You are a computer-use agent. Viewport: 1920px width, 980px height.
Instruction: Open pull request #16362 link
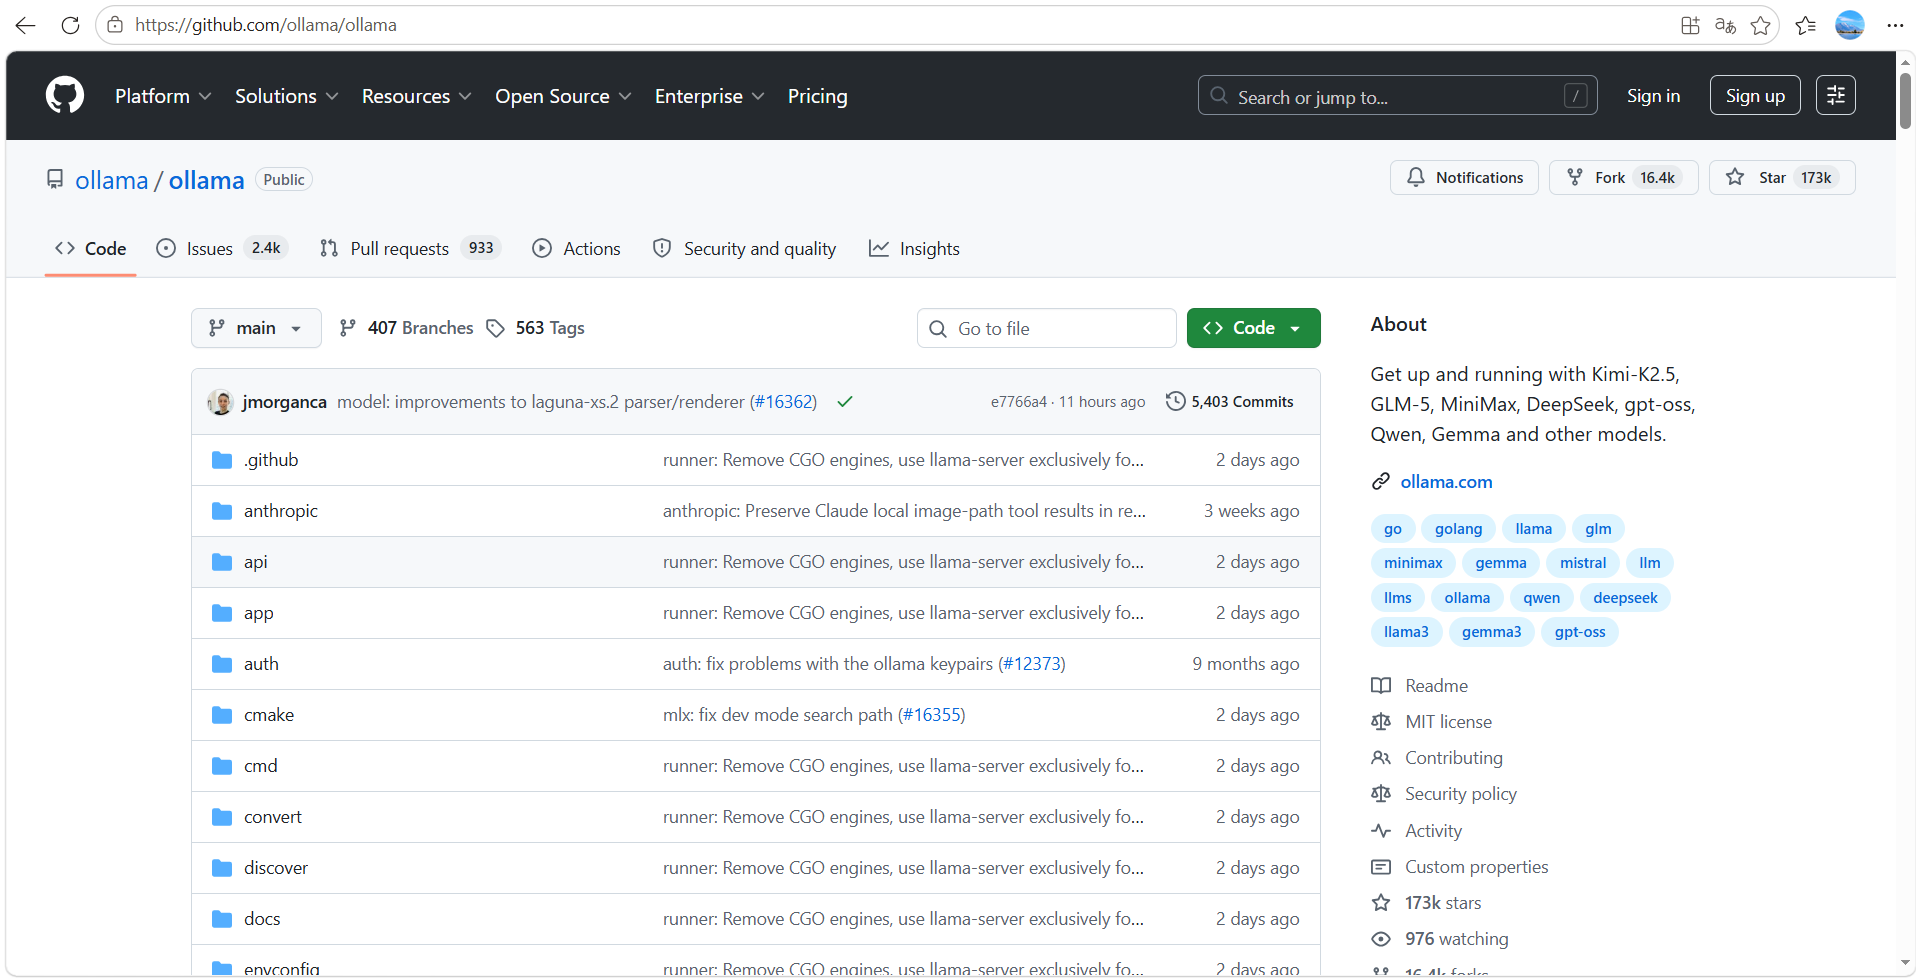tap(783, 402)
